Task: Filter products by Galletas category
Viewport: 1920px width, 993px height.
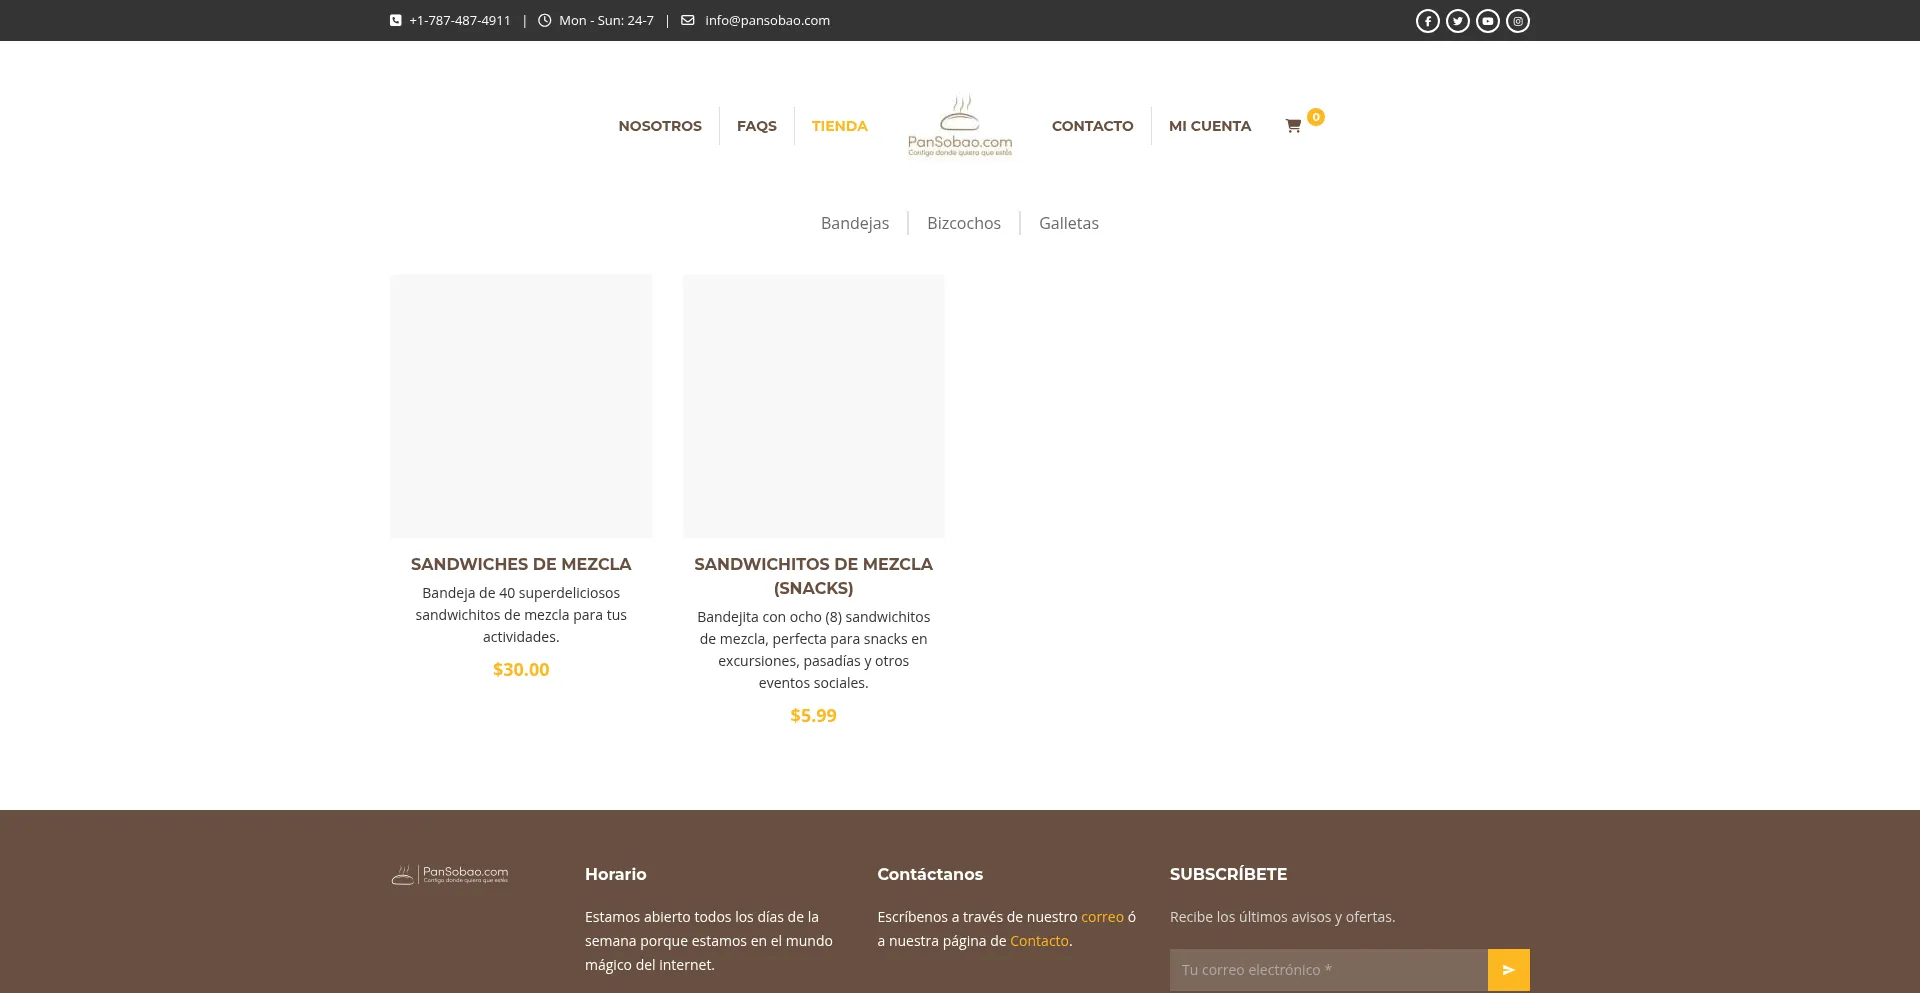Action: [1068, 223]
